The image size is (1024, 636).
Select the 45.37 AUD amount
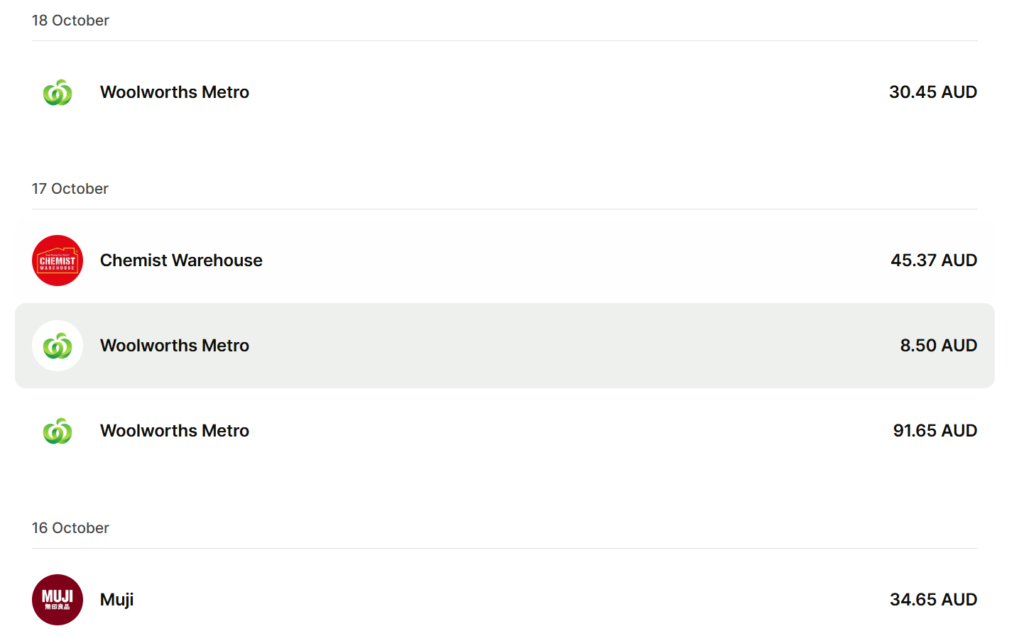(x=933, y=260)
